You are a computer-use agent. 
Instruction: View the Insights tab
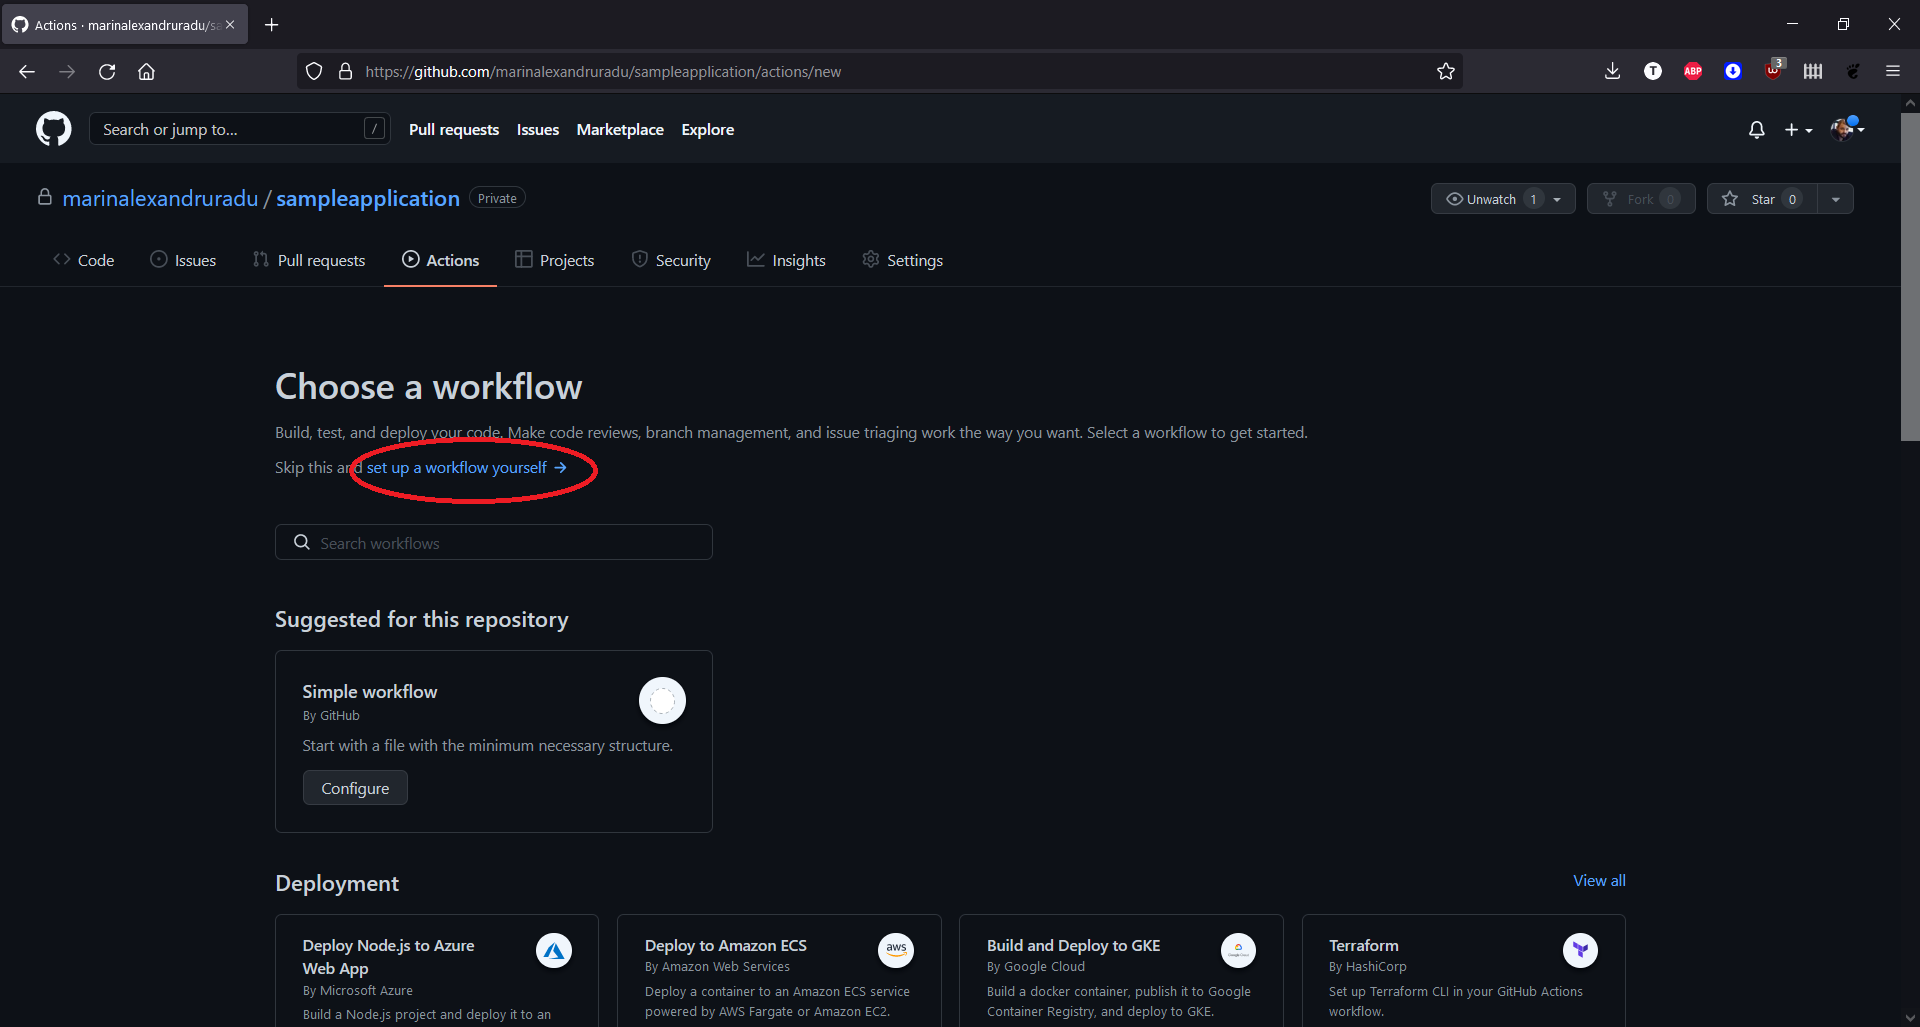coord(786,260)
